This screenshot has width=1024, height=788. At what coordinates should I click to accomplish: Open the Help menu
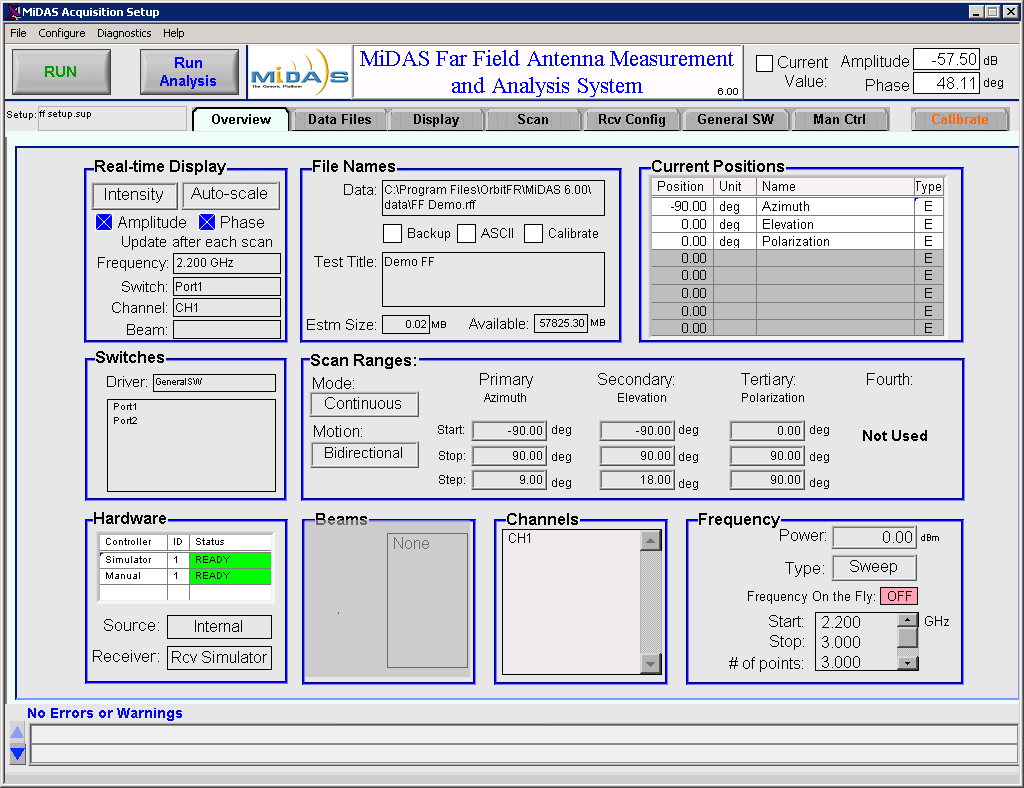click(x=174, y=33)
